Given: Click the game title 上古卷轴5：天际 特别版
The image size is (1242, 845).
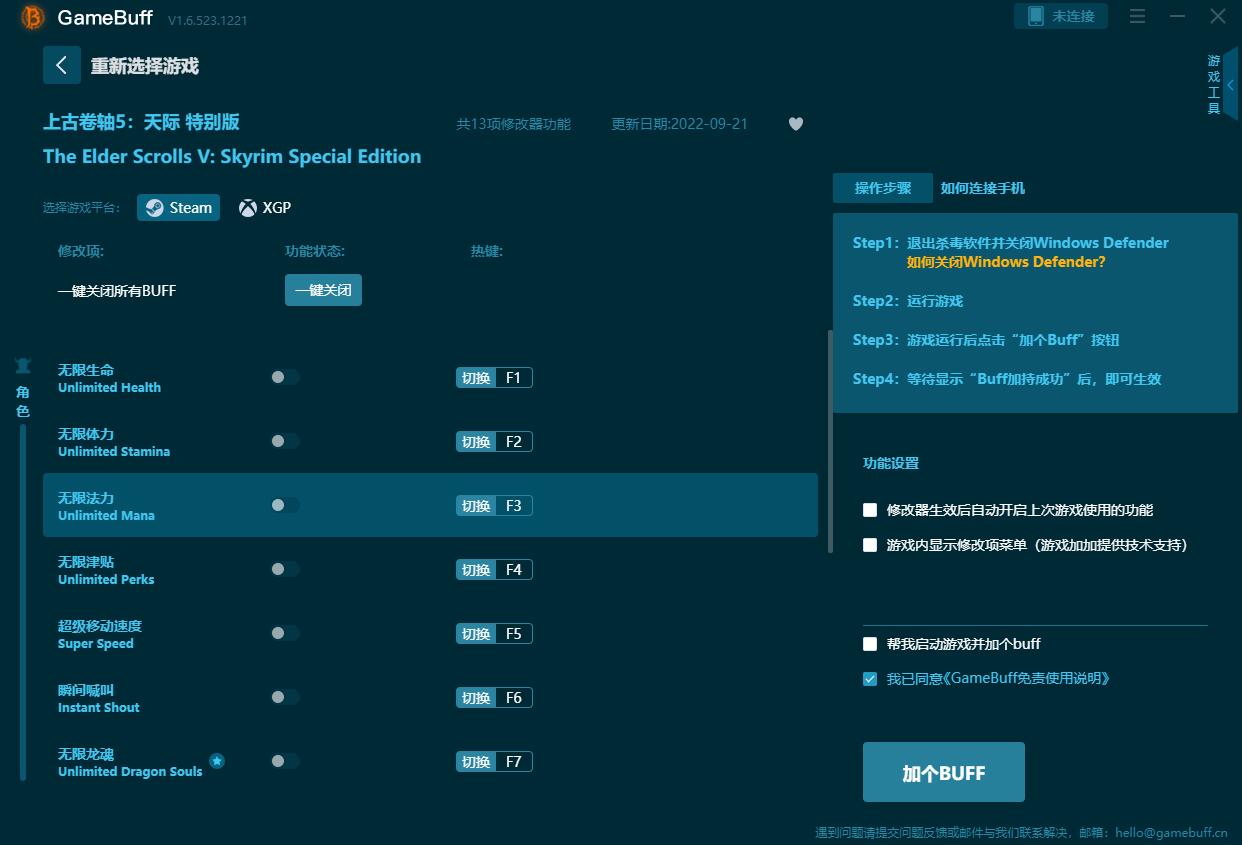Looking at the screenshot, I should point(141,122).
